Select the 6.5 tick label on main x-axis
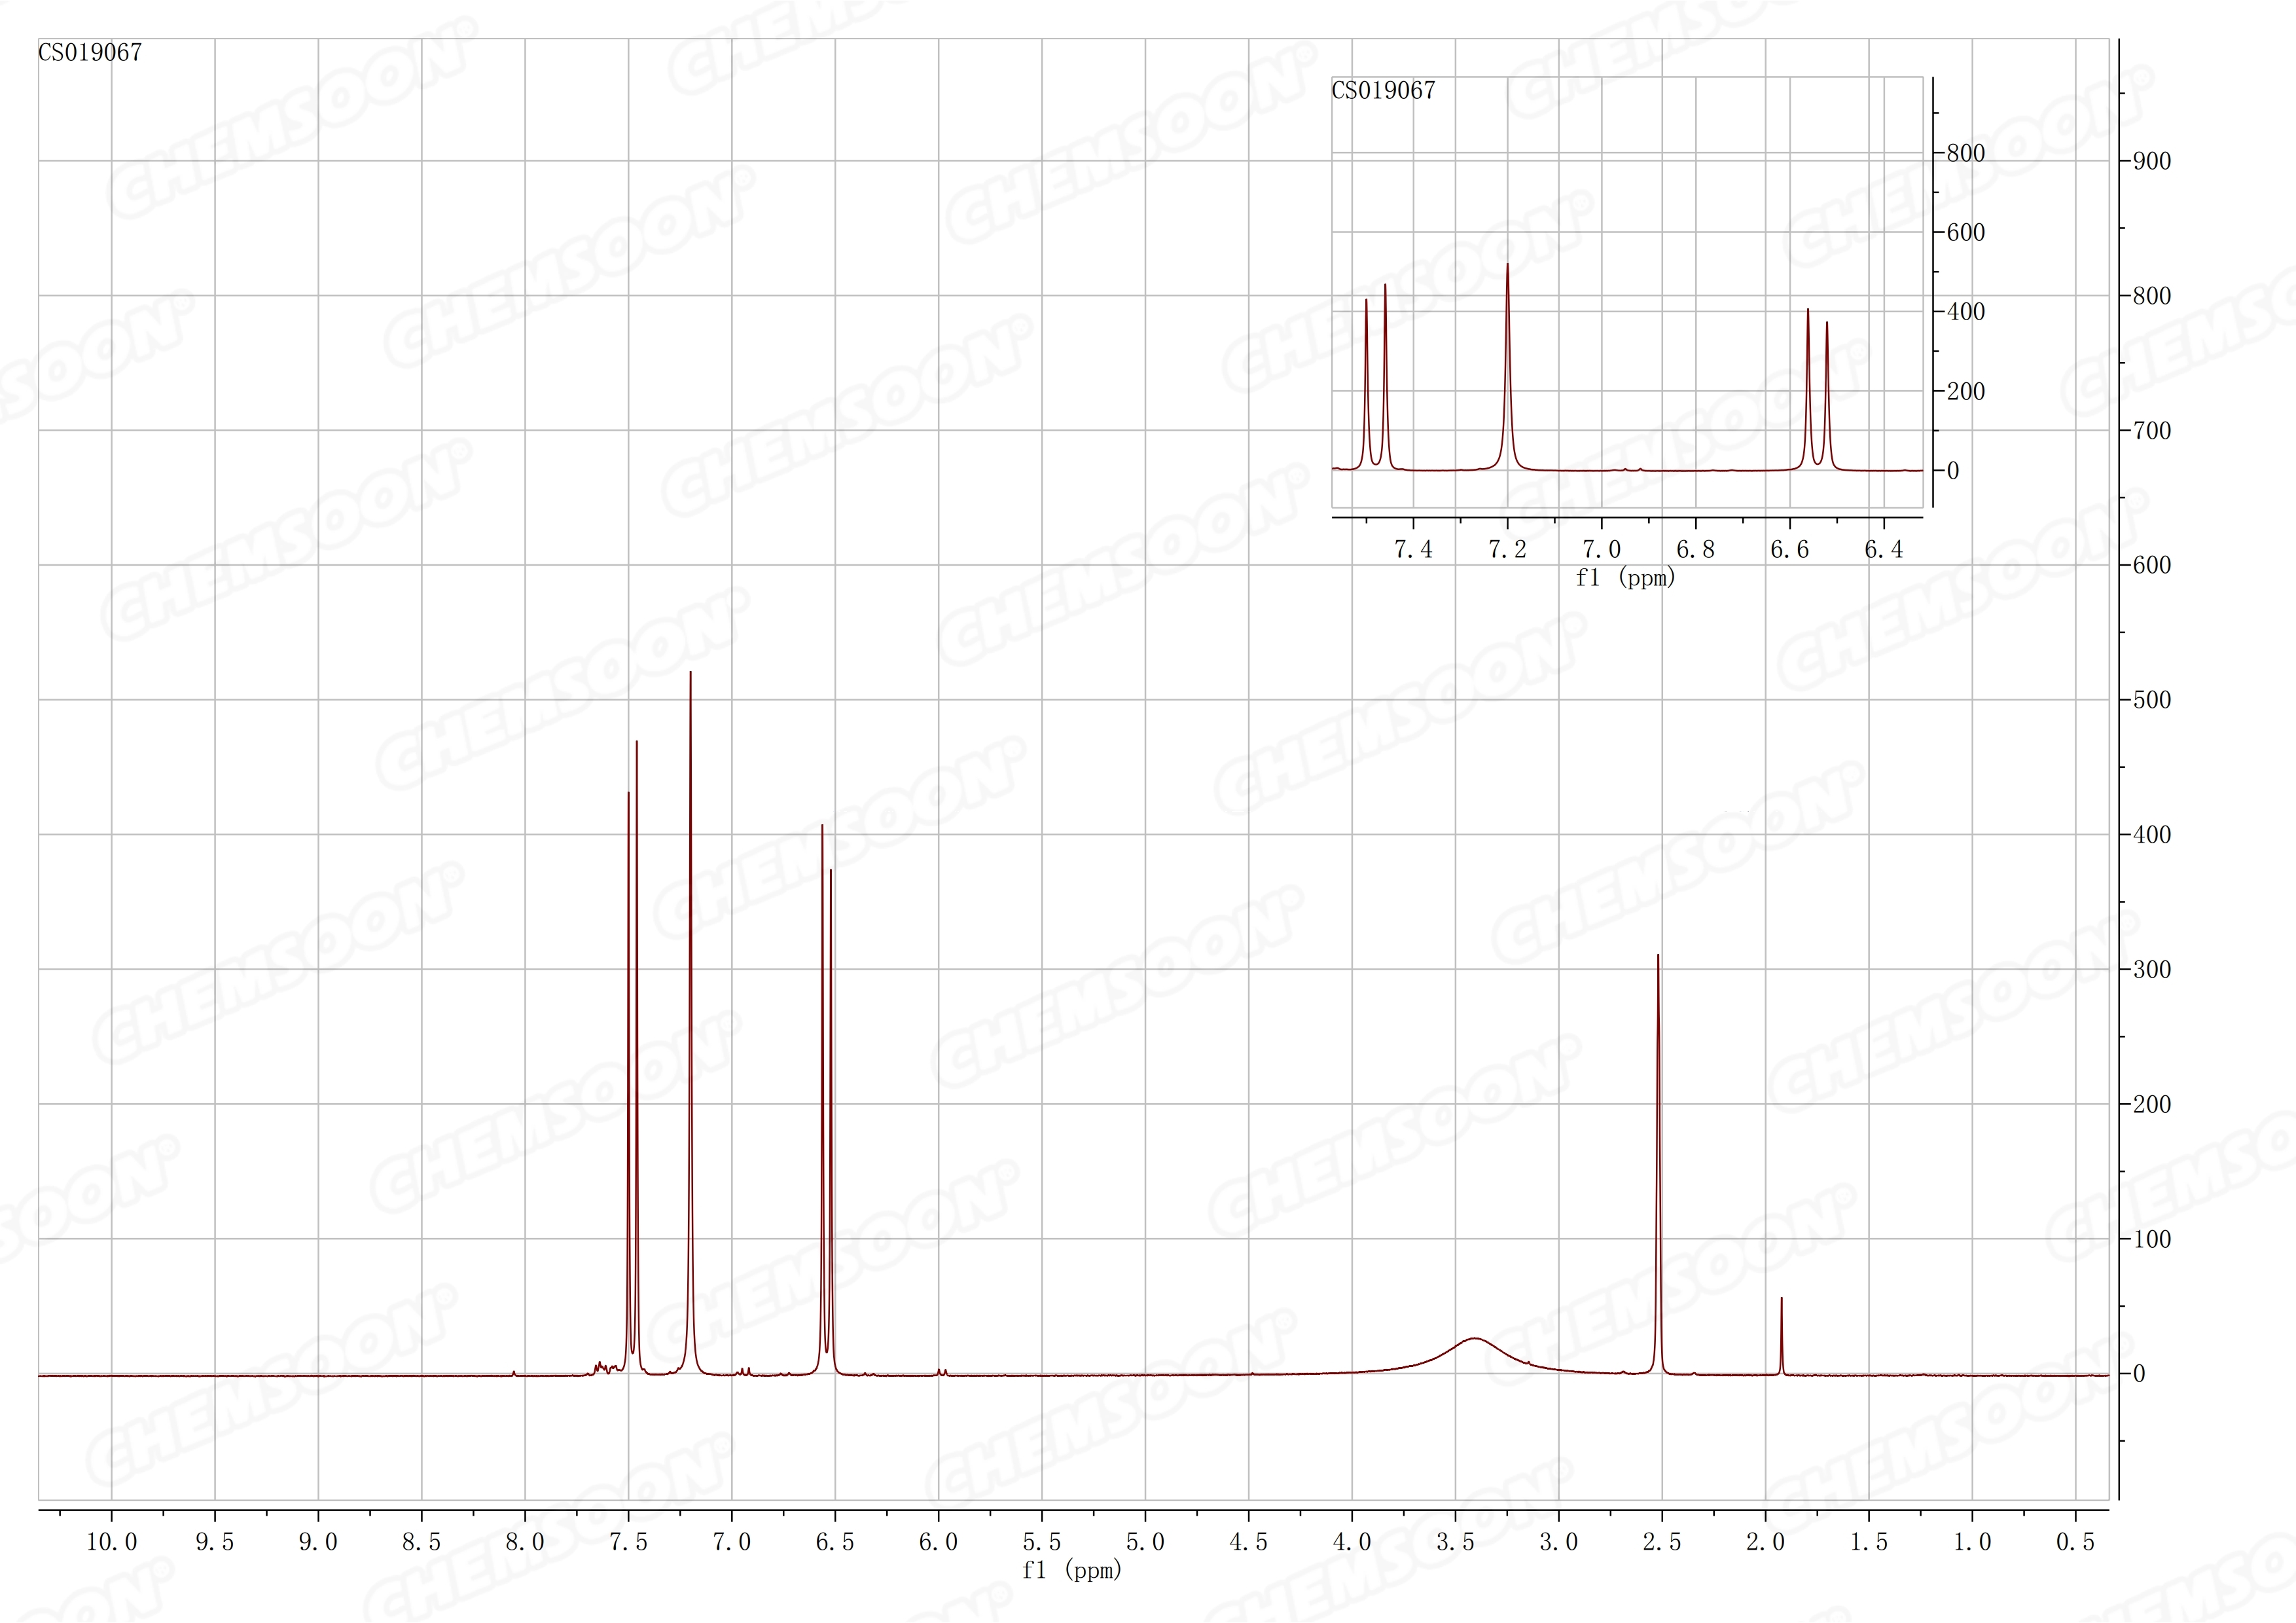Viewport: 2296px width, 1623px height. 835,1542
